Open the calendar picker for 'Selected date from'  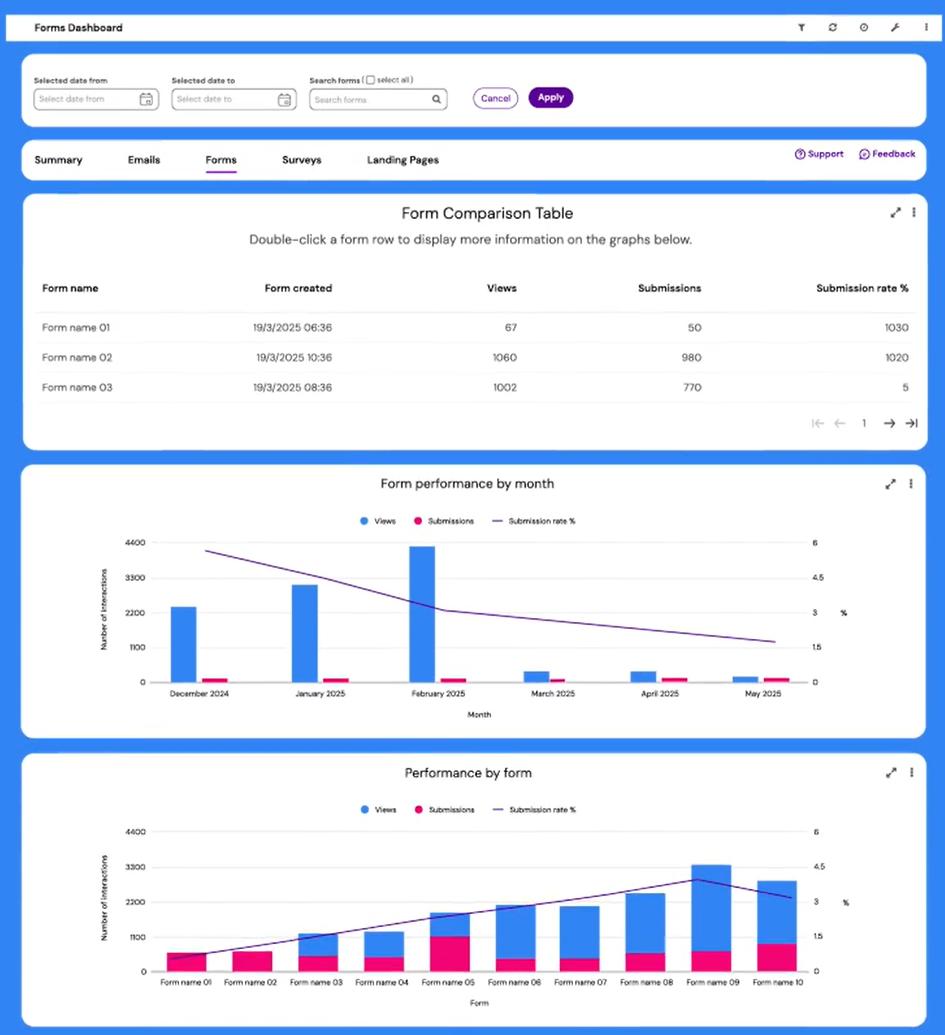pos(145,99)
